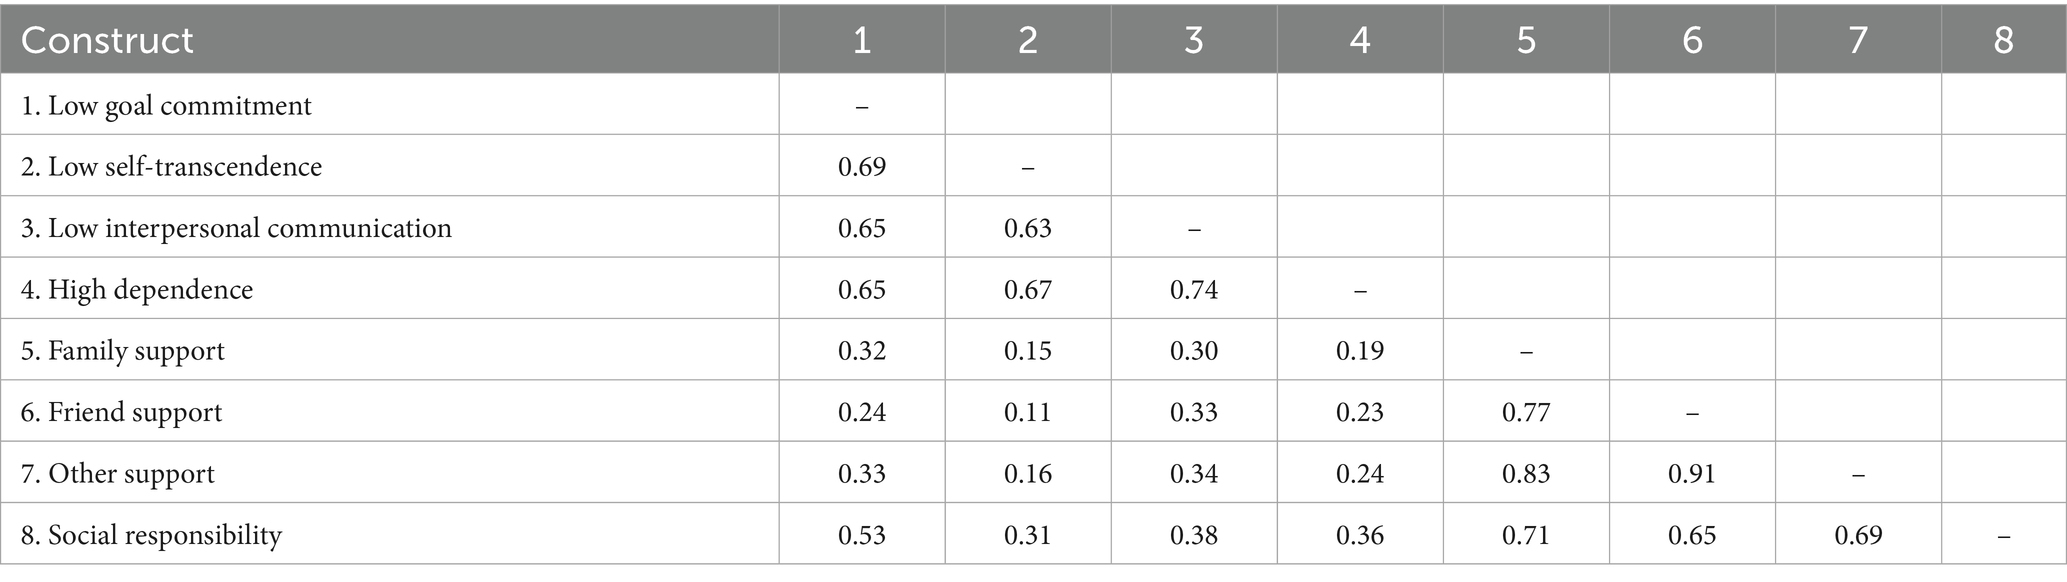
Task: Select column header number 8
Action: 2003,40
